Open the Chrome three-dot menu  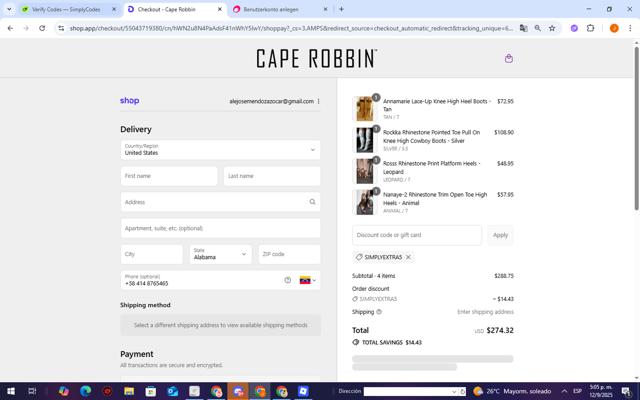[630, 28]
